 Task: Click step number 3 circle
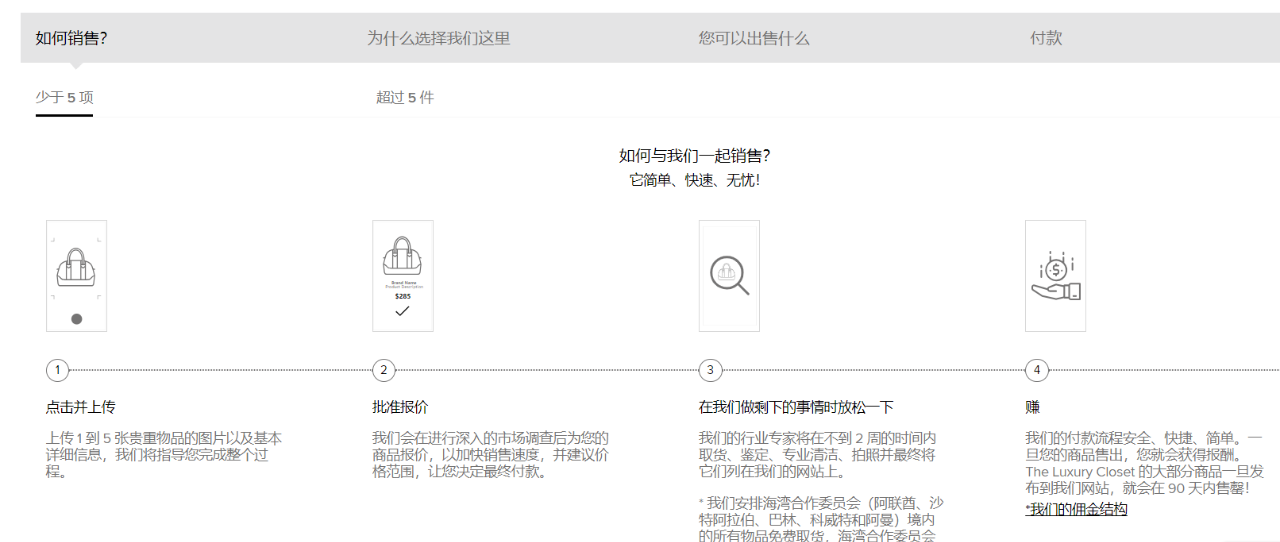coord(710,370)
